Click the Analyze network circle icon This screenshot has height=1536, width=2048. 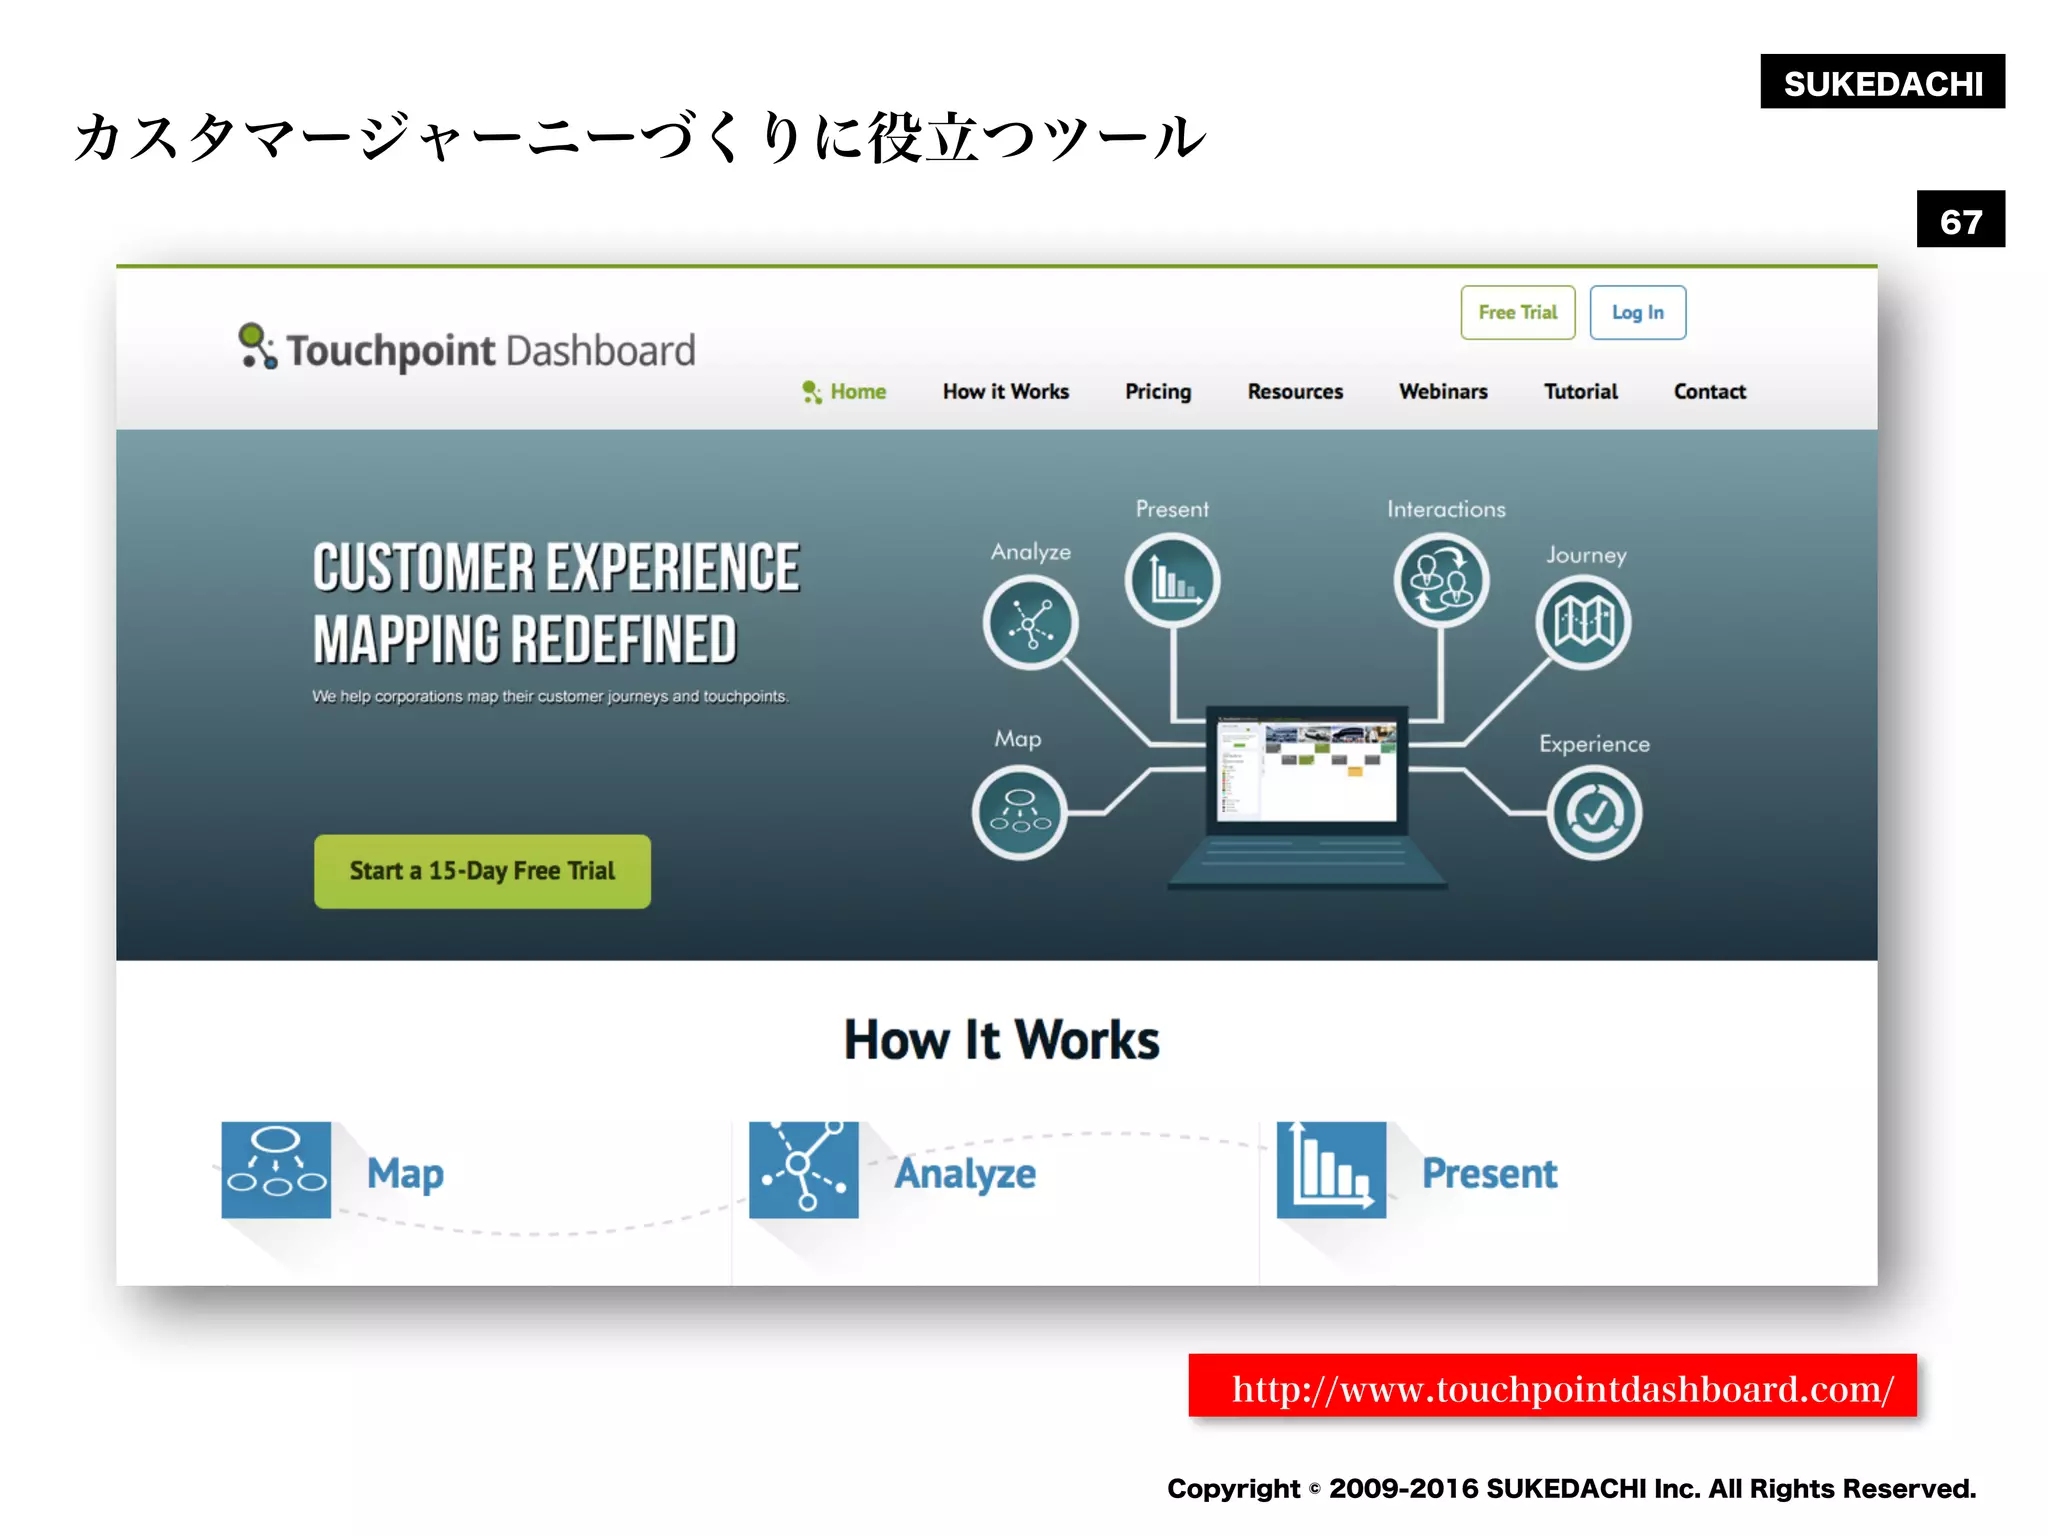click(1030, 624)
